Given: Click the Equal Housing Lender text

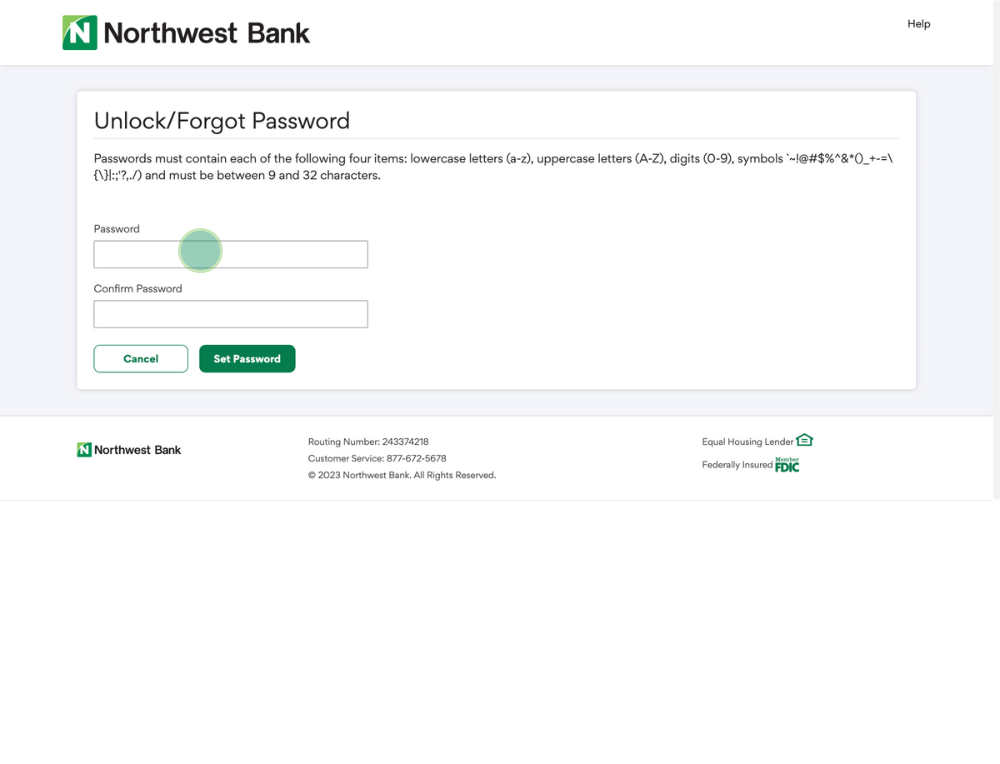Looking at the screenshot, I should pos(747,442).
